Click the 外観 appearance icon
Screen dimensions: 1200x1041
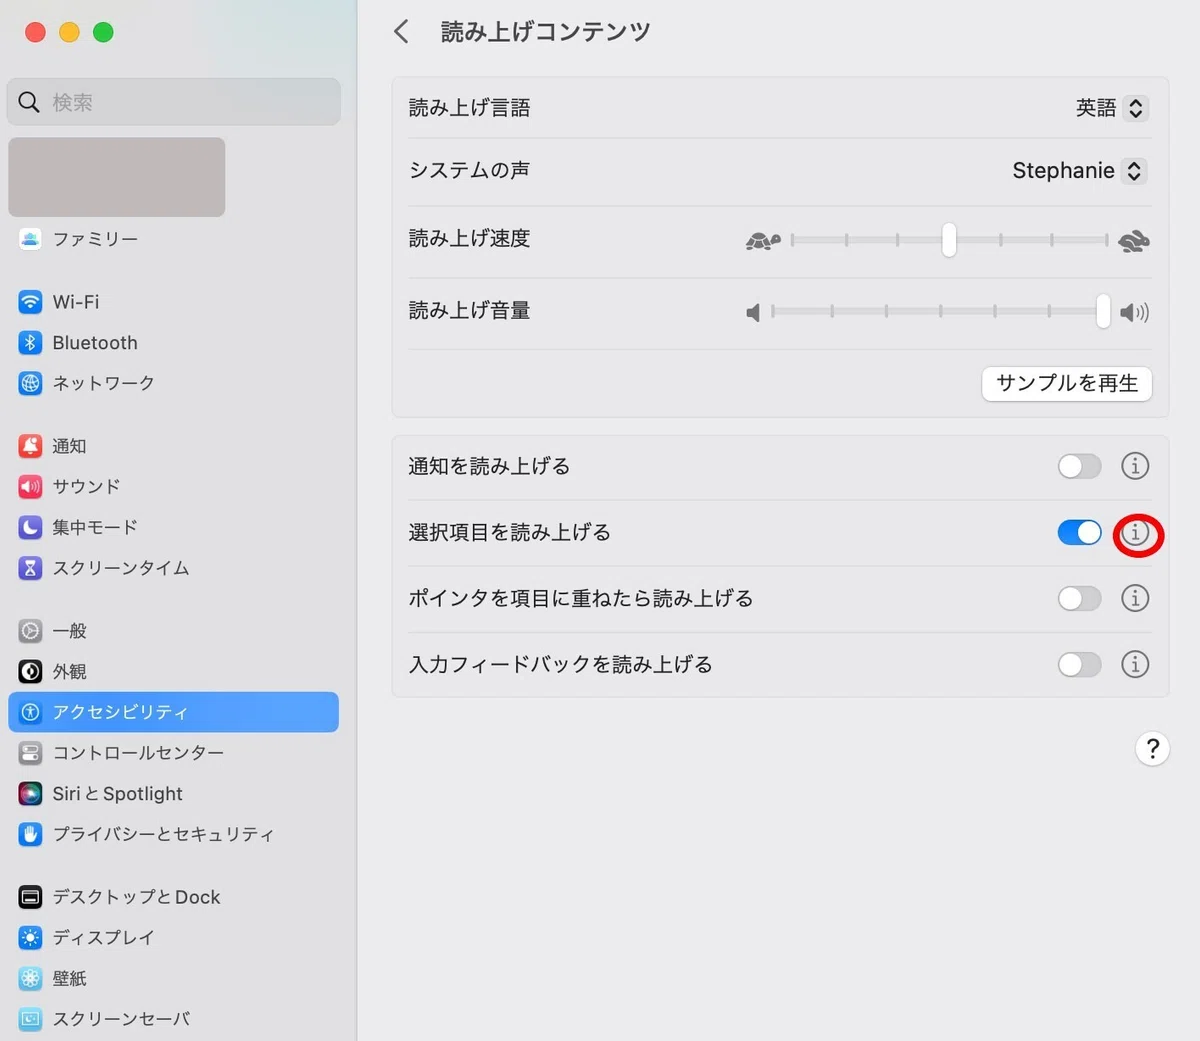tap(31, 672)
